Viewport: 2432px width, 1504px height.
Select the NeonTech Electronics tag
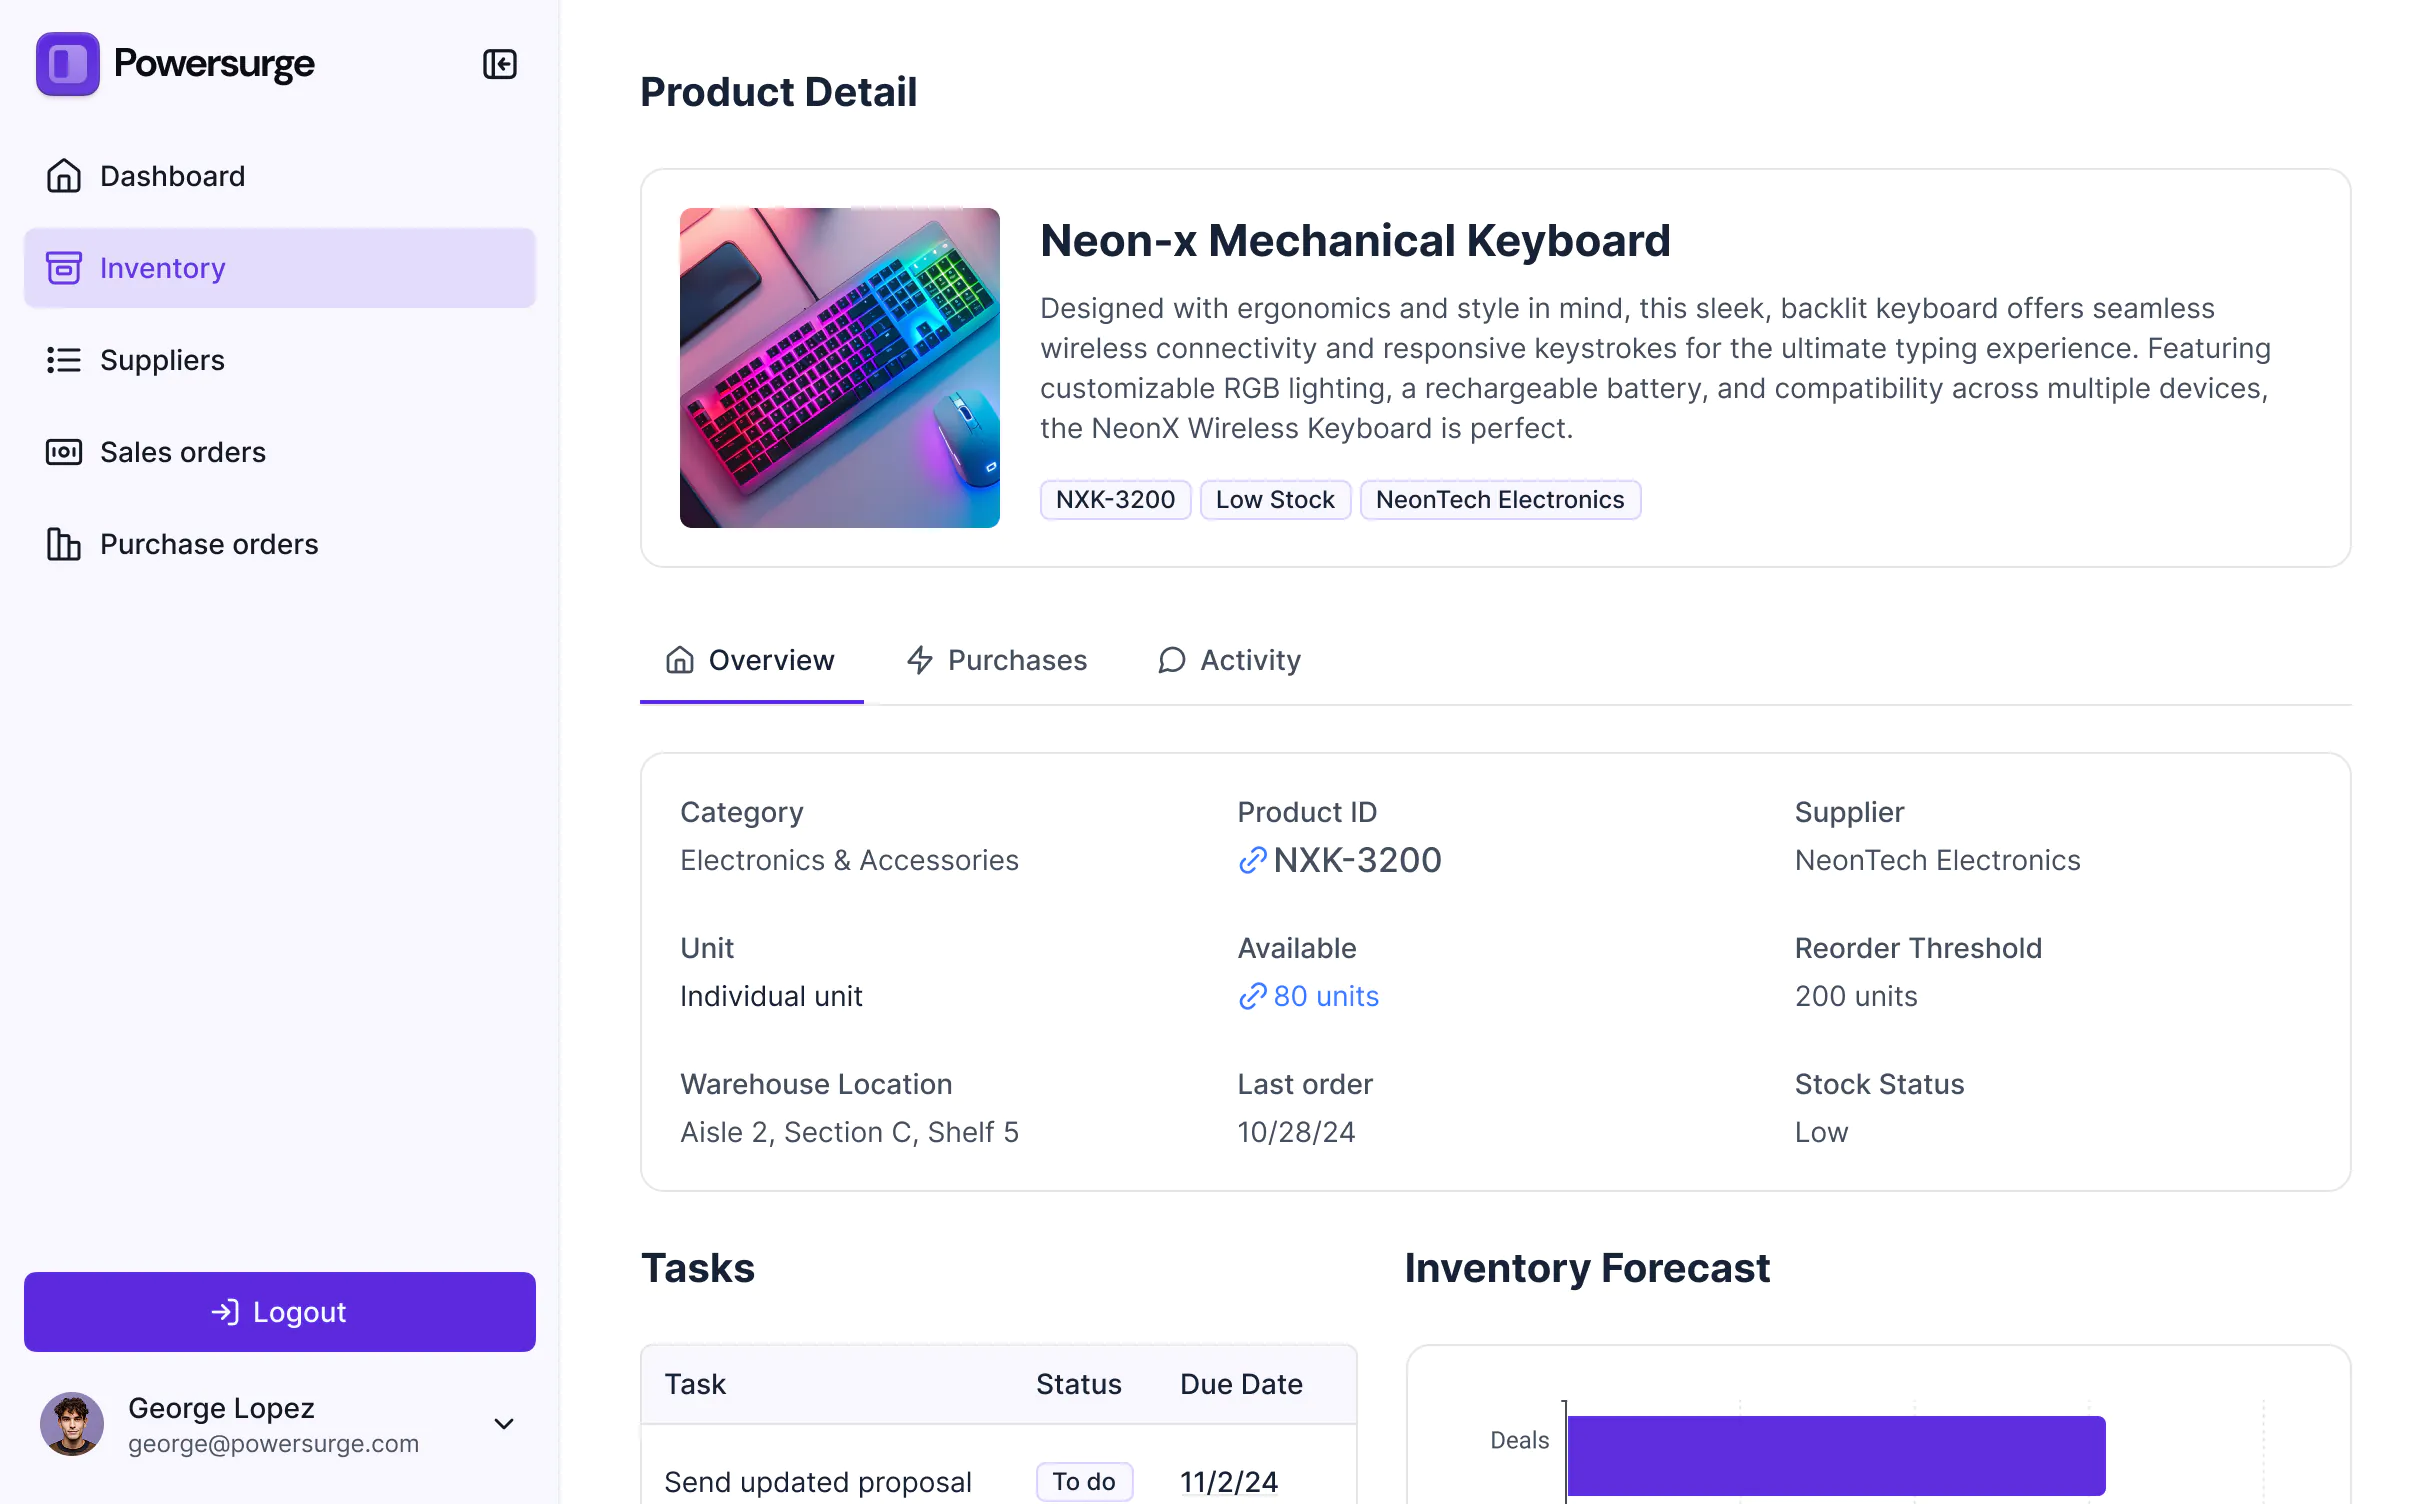point(1500,499)
